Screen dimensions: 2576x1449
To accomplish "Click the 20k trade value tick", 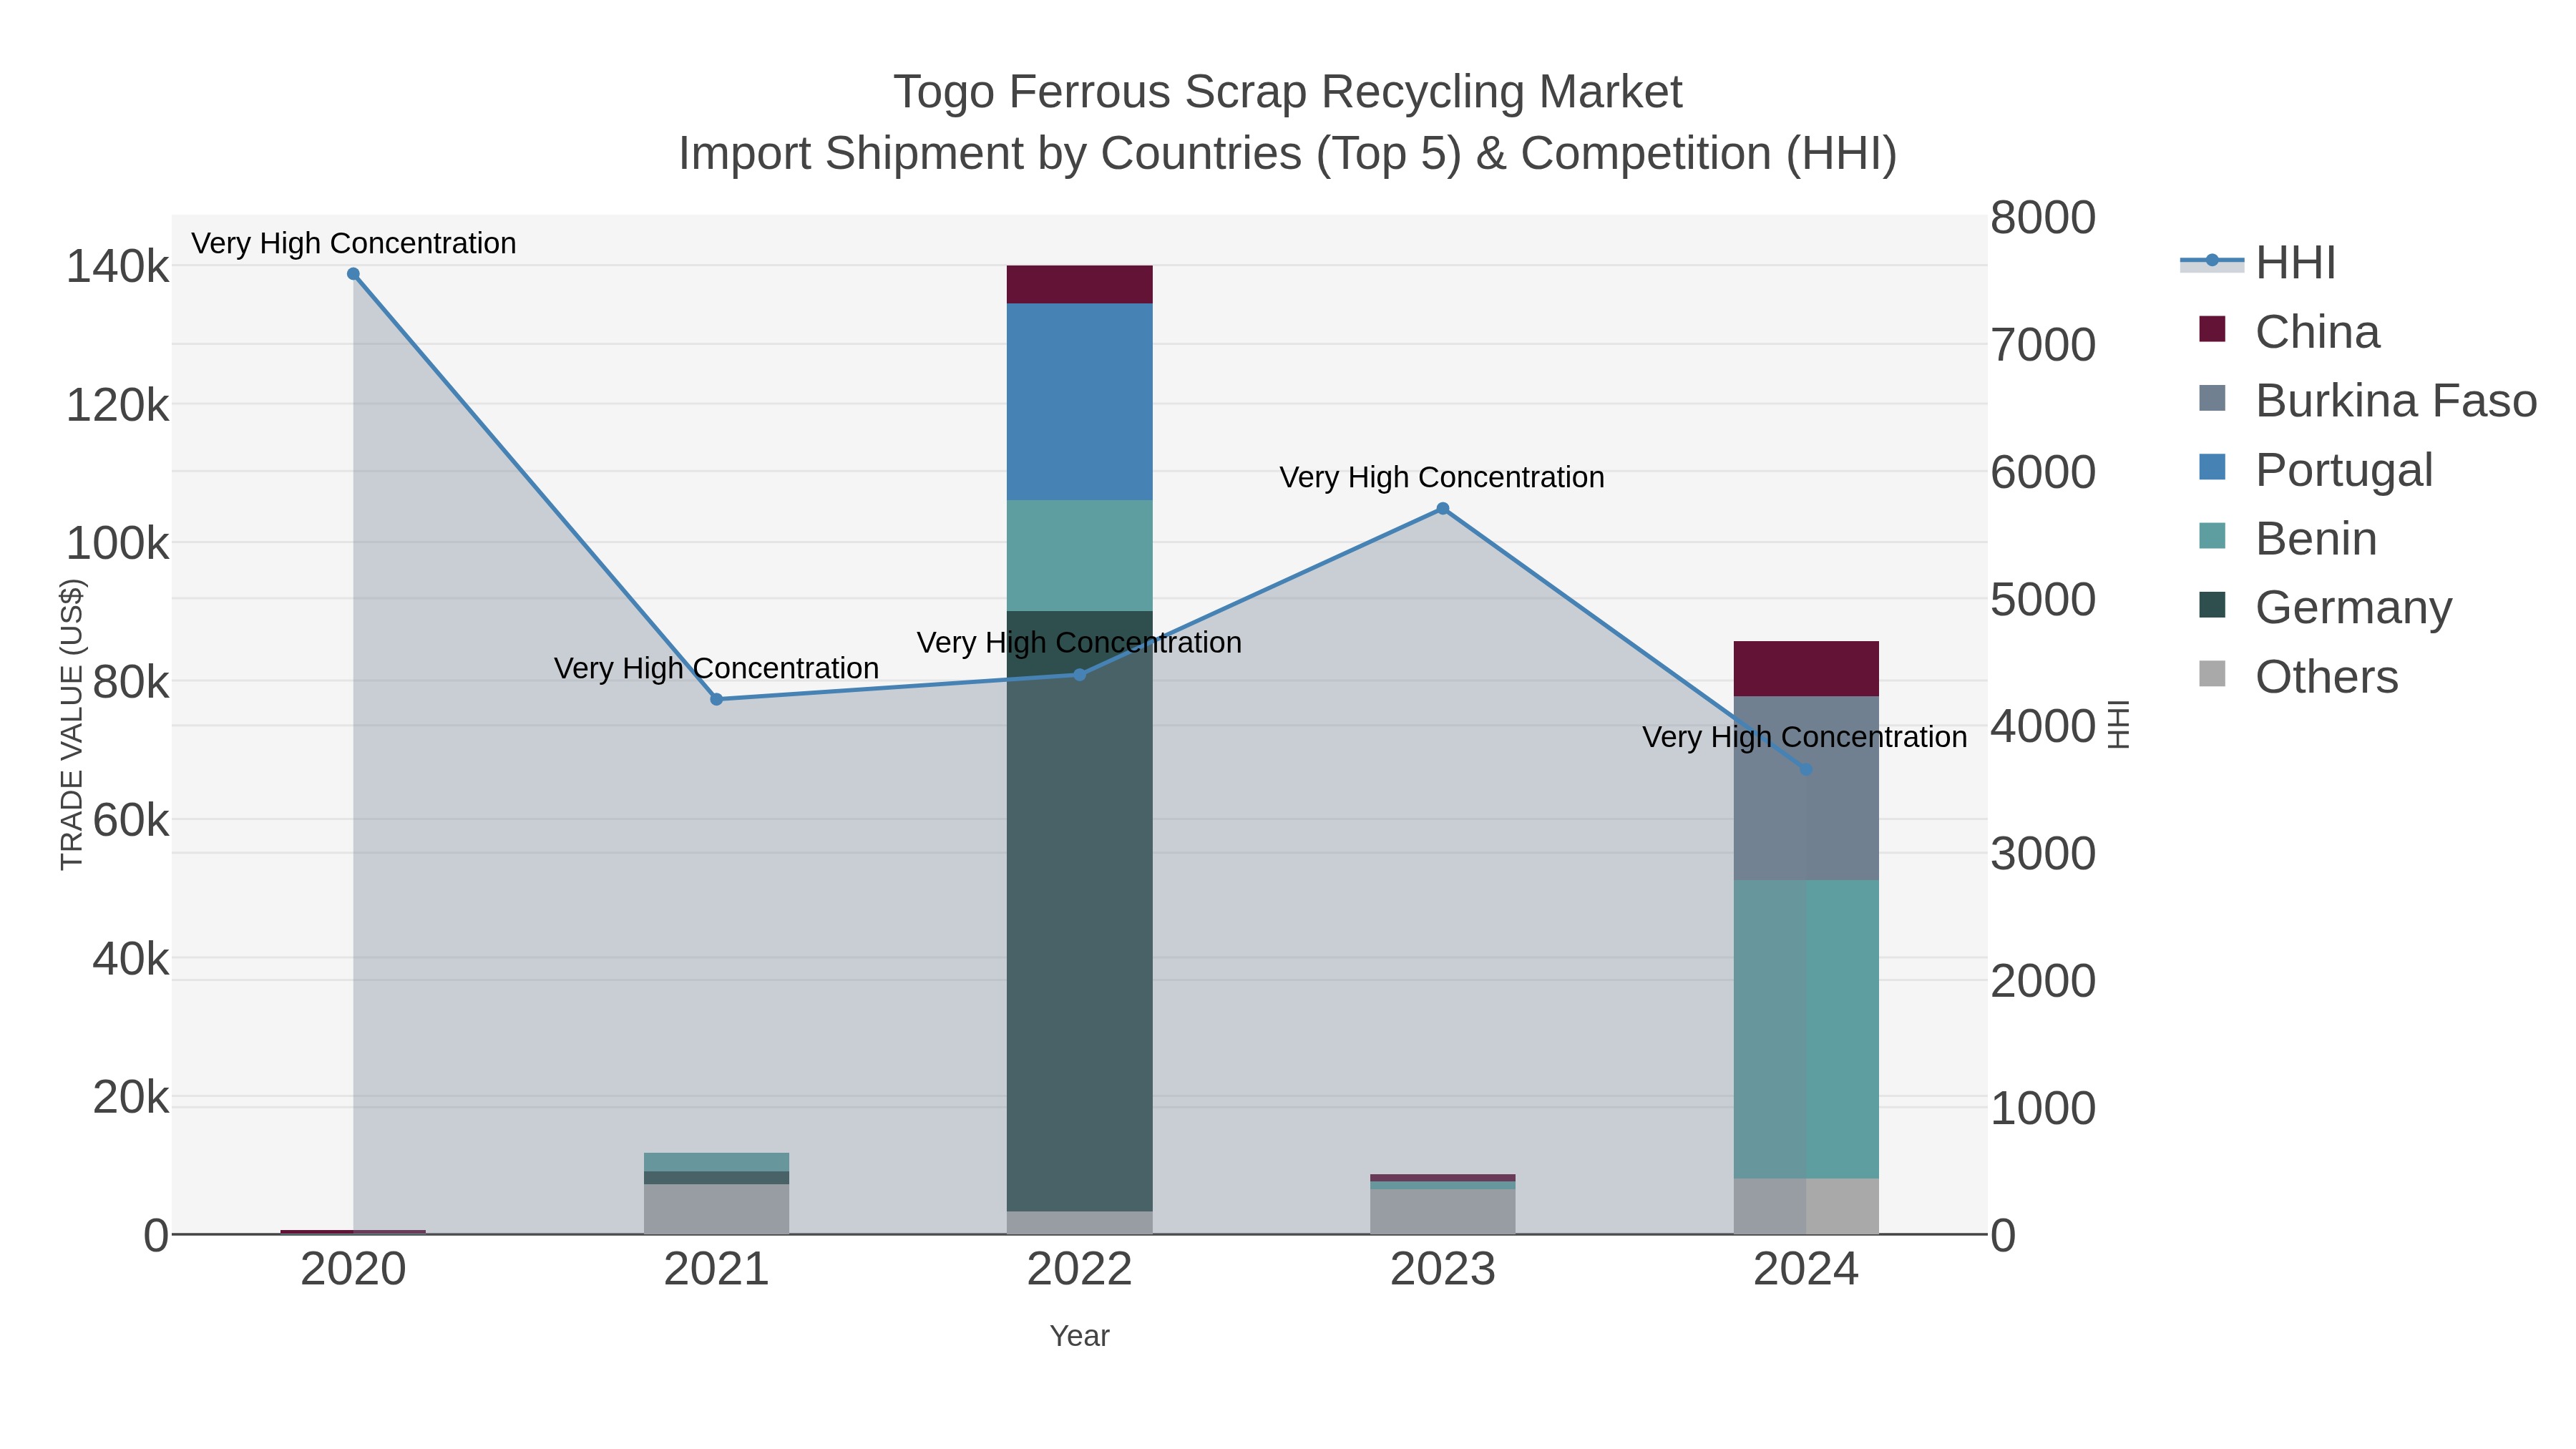I will (131, 1098).
